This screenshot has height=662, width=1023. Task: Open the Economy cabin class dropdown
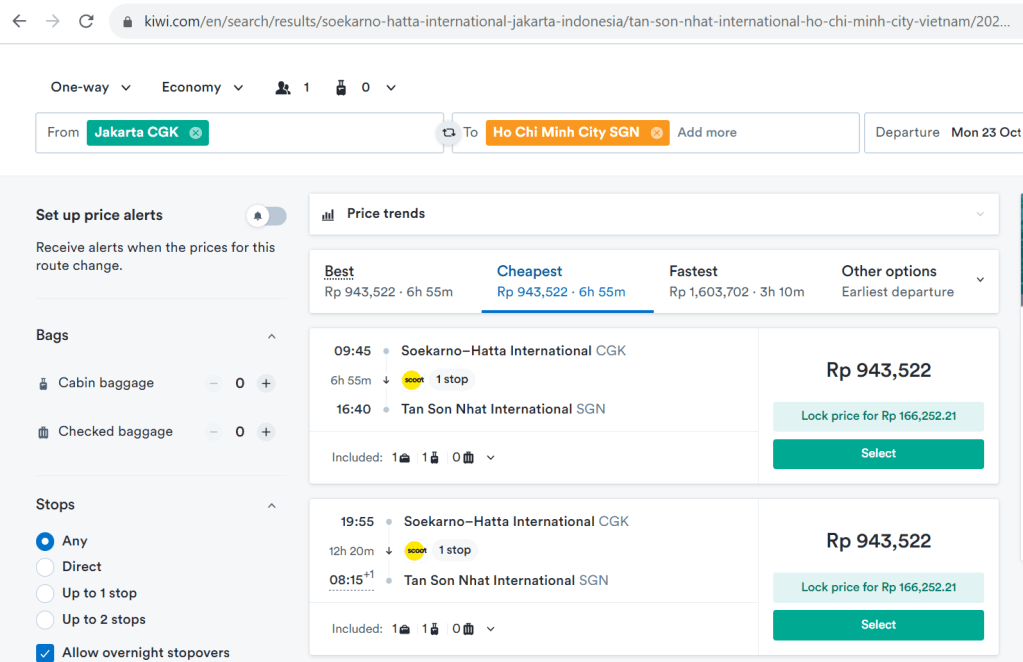pos(202,88)
